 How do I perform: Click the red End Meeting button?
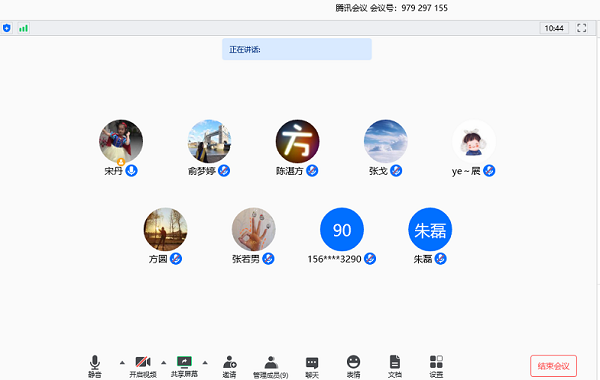(553, 366)
